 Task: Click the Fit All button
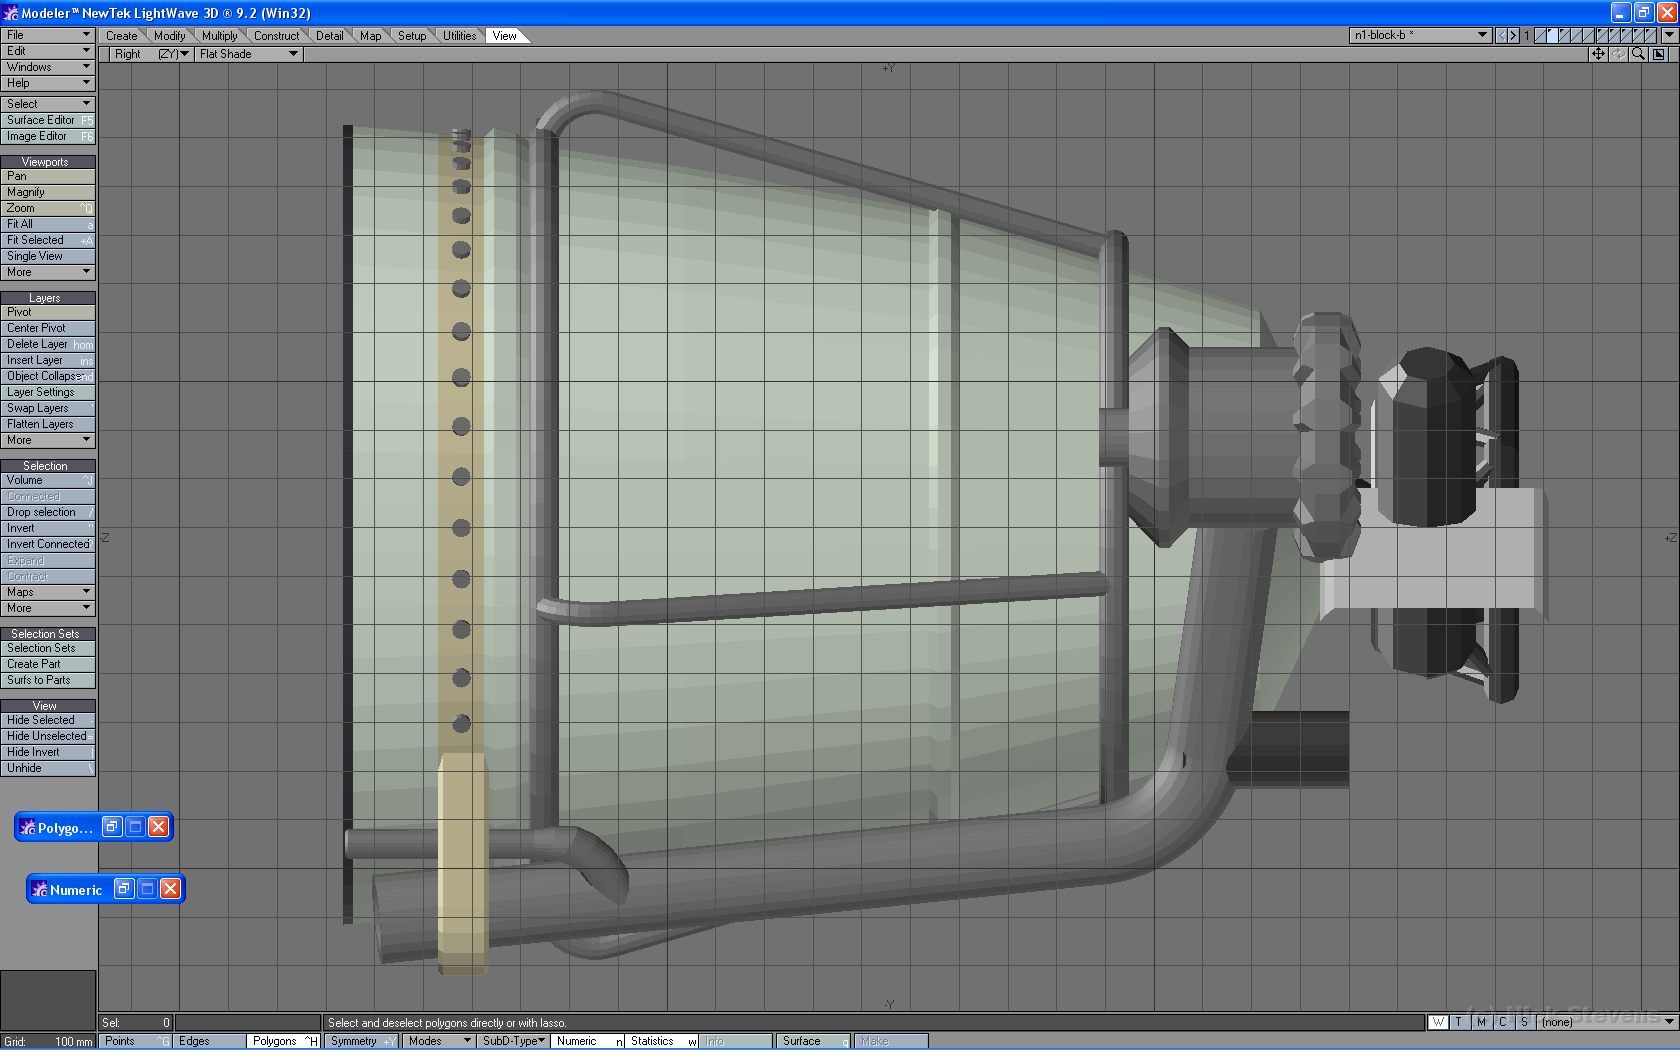[47, 224]
